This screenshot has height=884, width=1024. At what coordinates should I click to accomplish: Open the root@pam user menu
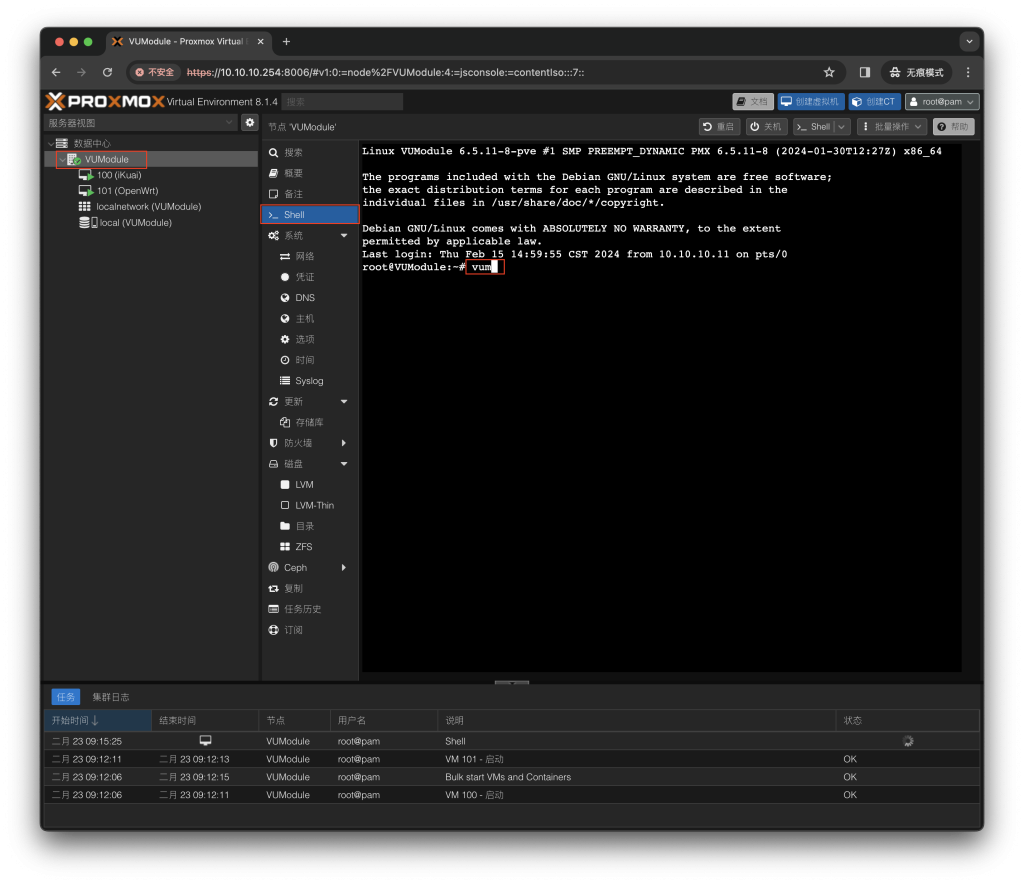click(x=942, y=101)
